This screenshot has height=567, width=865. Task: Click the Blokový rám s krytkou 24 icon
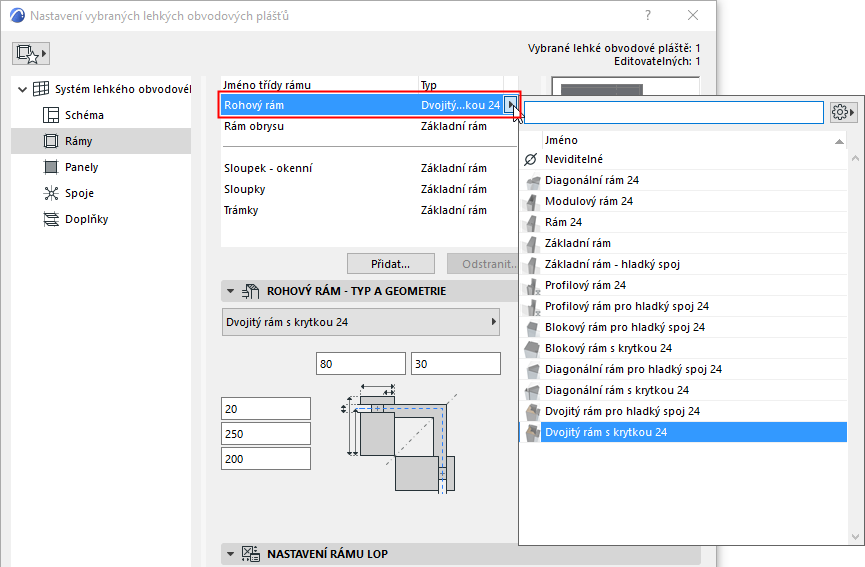(532, 348)
